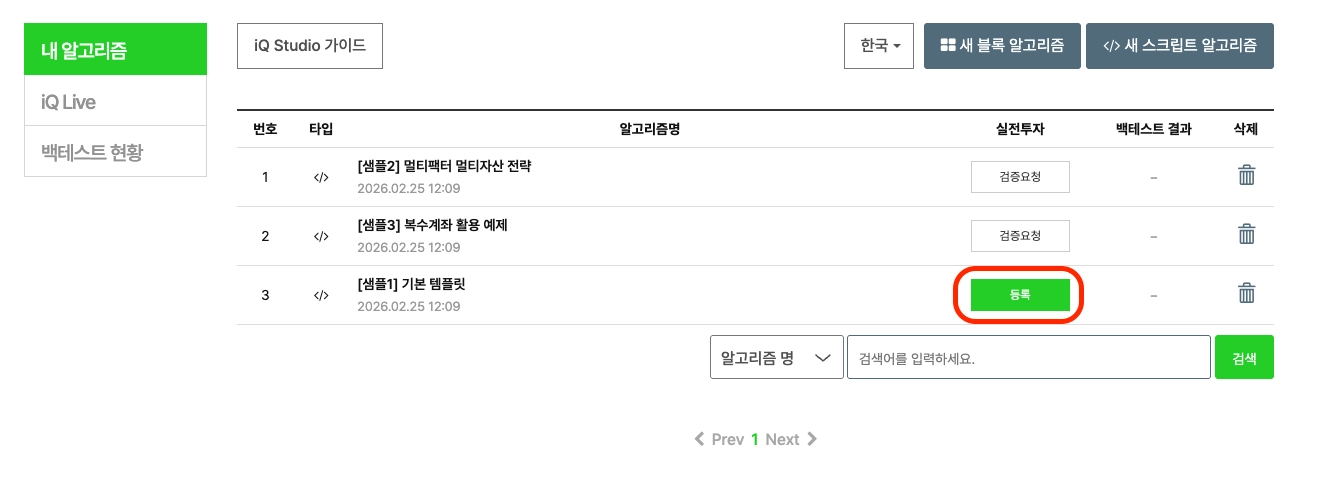The width and height of the screenshot is (1320, 482).
Task: Delete the 멀티팩터 멀티자산 전략 algorithm trash icon
Action: point(1246,176)
